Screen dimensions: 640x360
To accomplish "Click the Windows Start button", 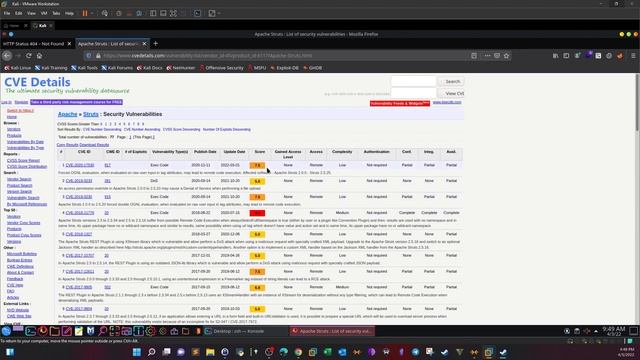I will point(137,352).
